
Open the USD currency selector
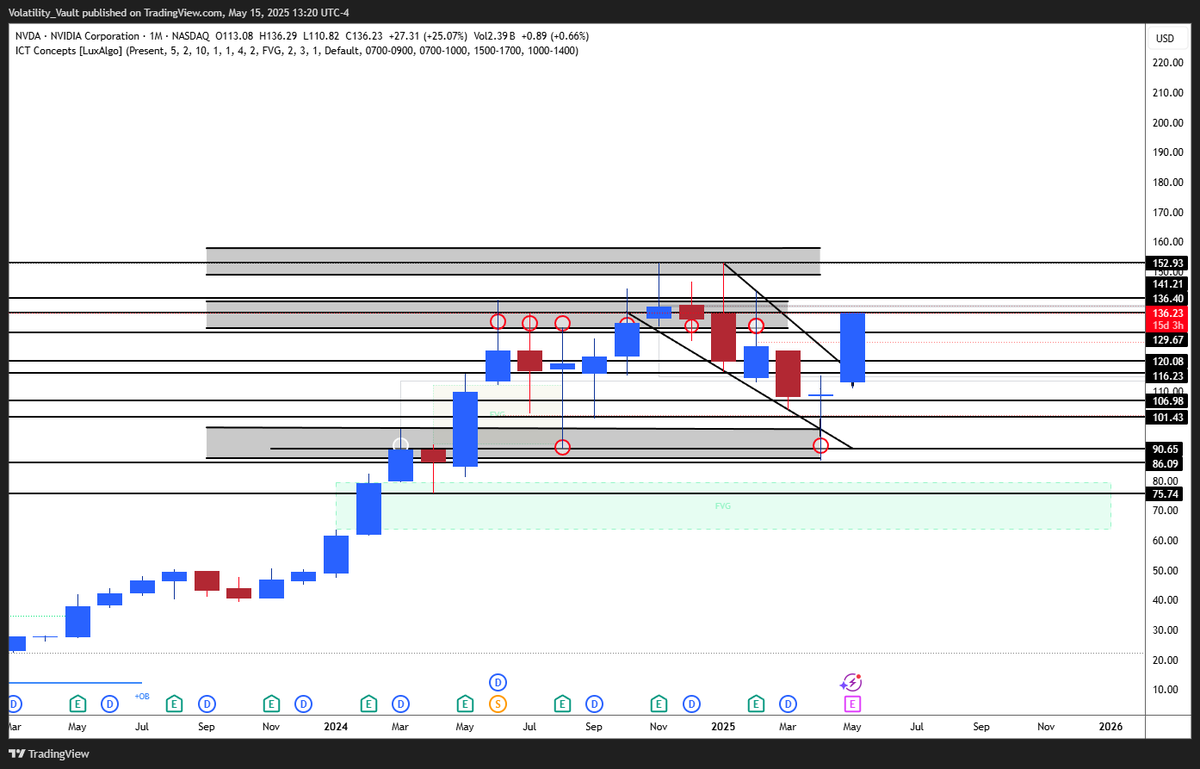pos(1165,39)
